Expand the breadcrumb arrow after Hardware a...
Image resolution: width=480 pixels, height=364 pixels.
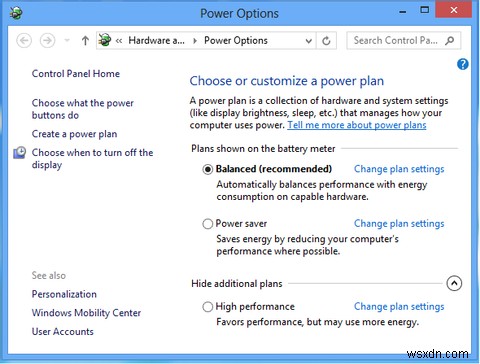point(195,41)
